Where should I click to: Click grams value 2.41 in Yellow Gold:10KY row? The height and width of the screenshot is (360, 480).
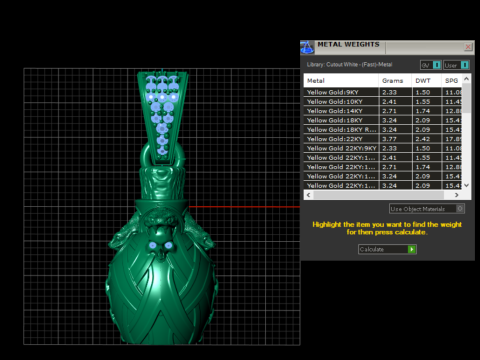point(389,102)
